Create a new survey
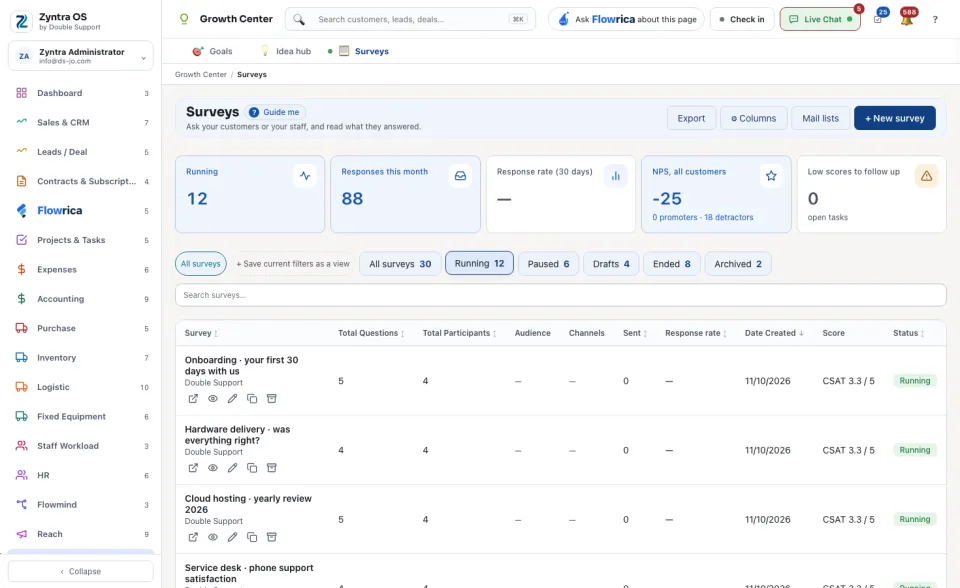Screen dimensions: 960x588 894,118
